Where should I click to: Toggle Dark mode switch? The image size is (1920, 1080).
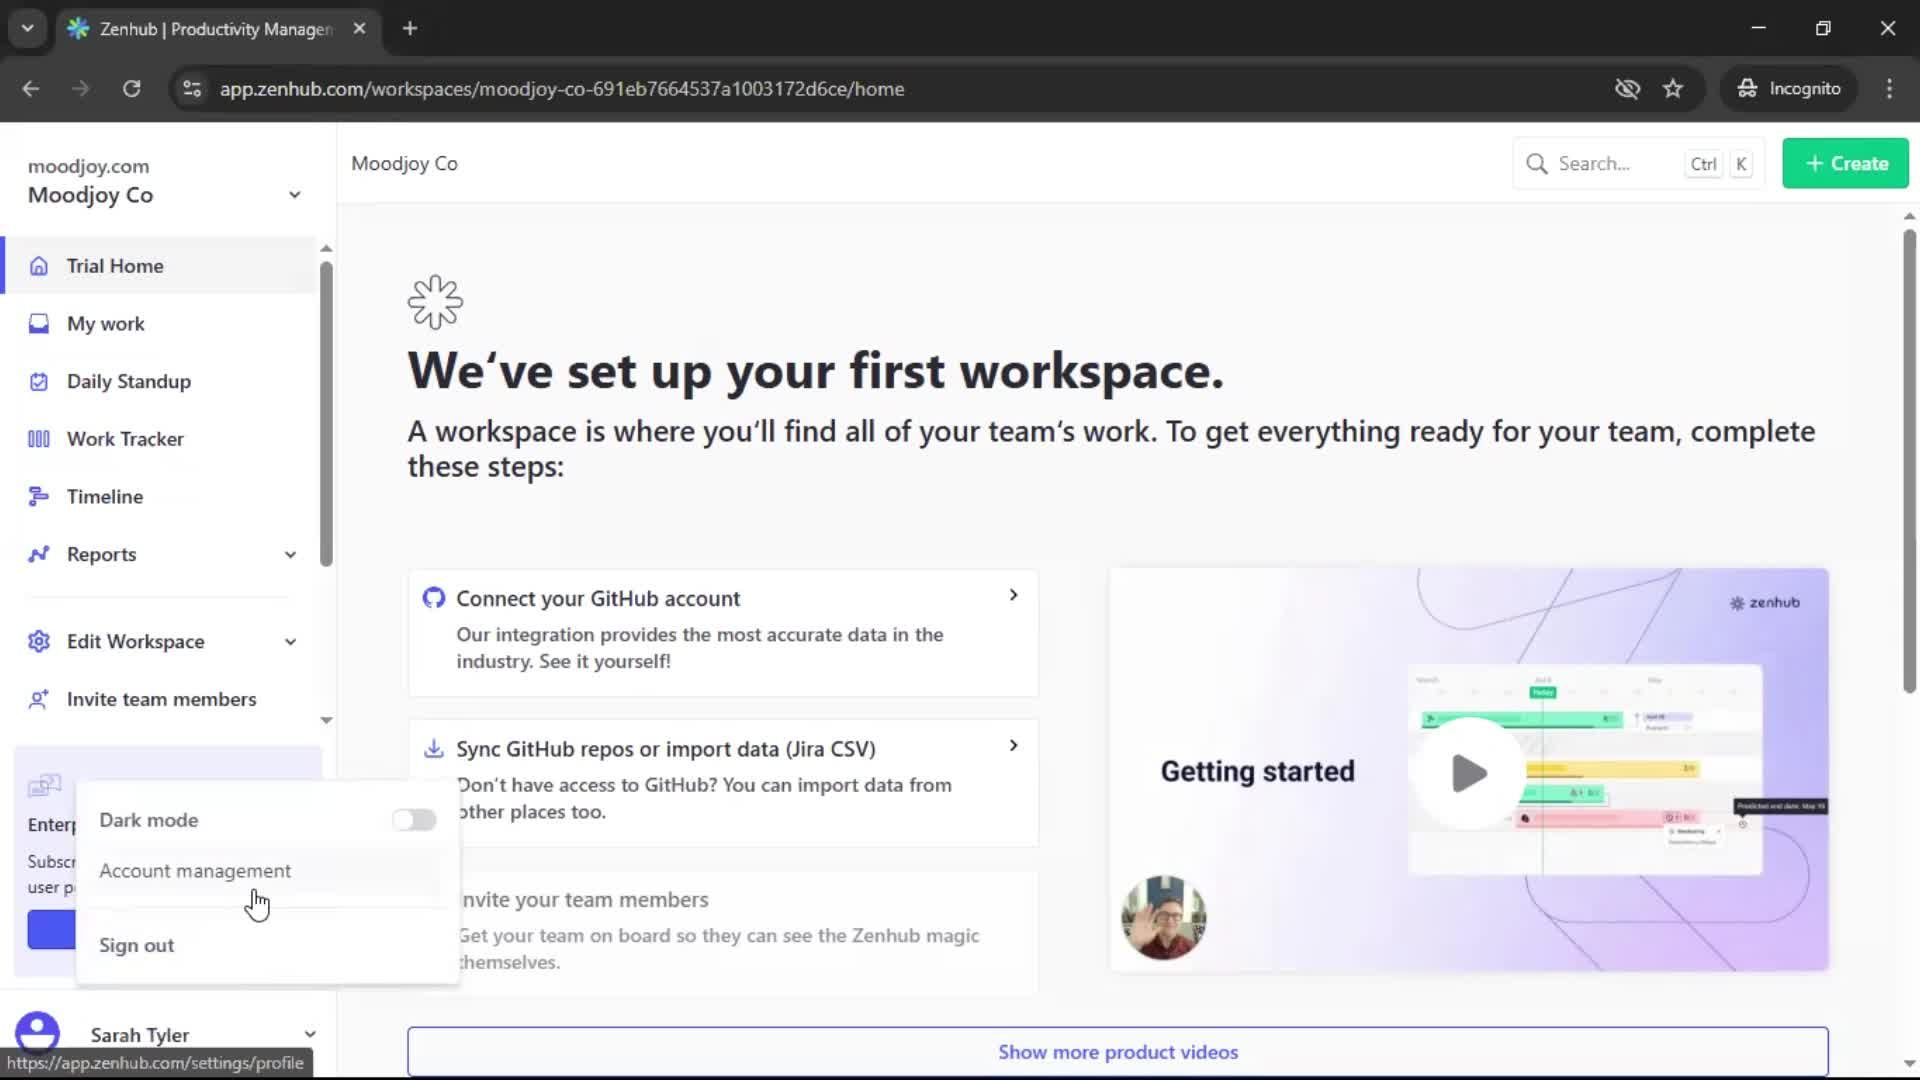point(414,819)
